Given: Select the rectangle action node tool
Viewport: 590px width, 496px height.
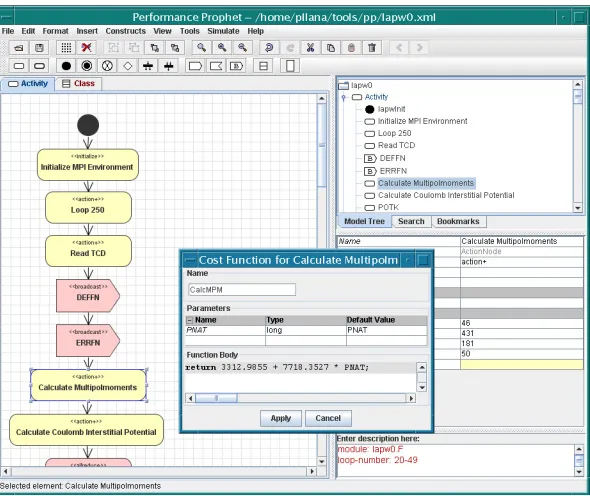Looking at the screenshot, I should tap(18, 66).
